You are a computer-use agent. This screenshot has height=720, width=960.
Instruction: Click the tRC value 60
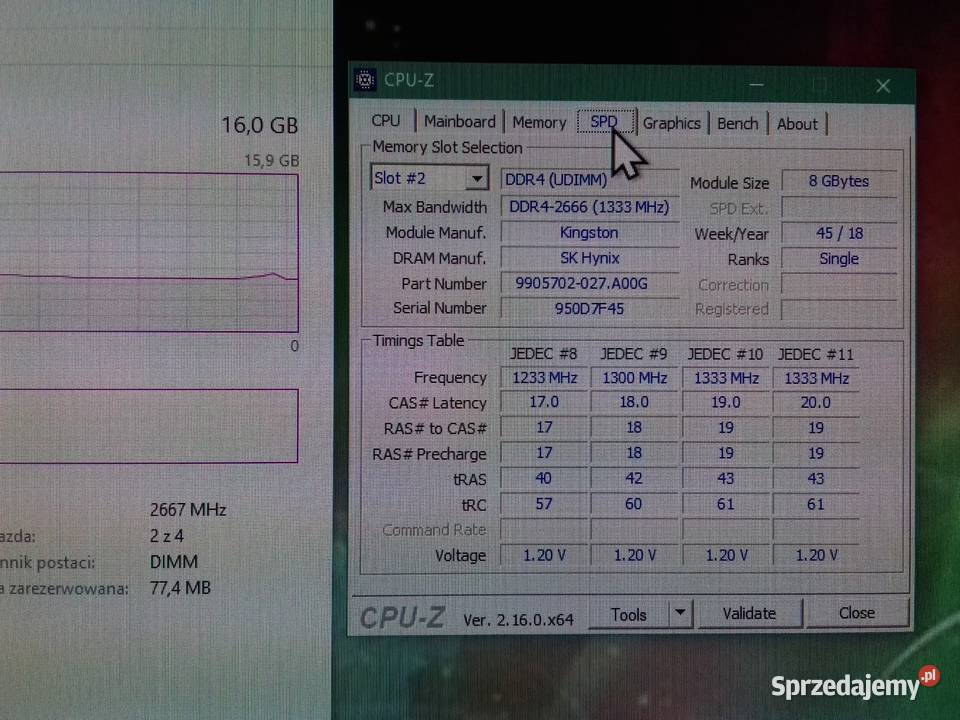[x=634, y=504]
